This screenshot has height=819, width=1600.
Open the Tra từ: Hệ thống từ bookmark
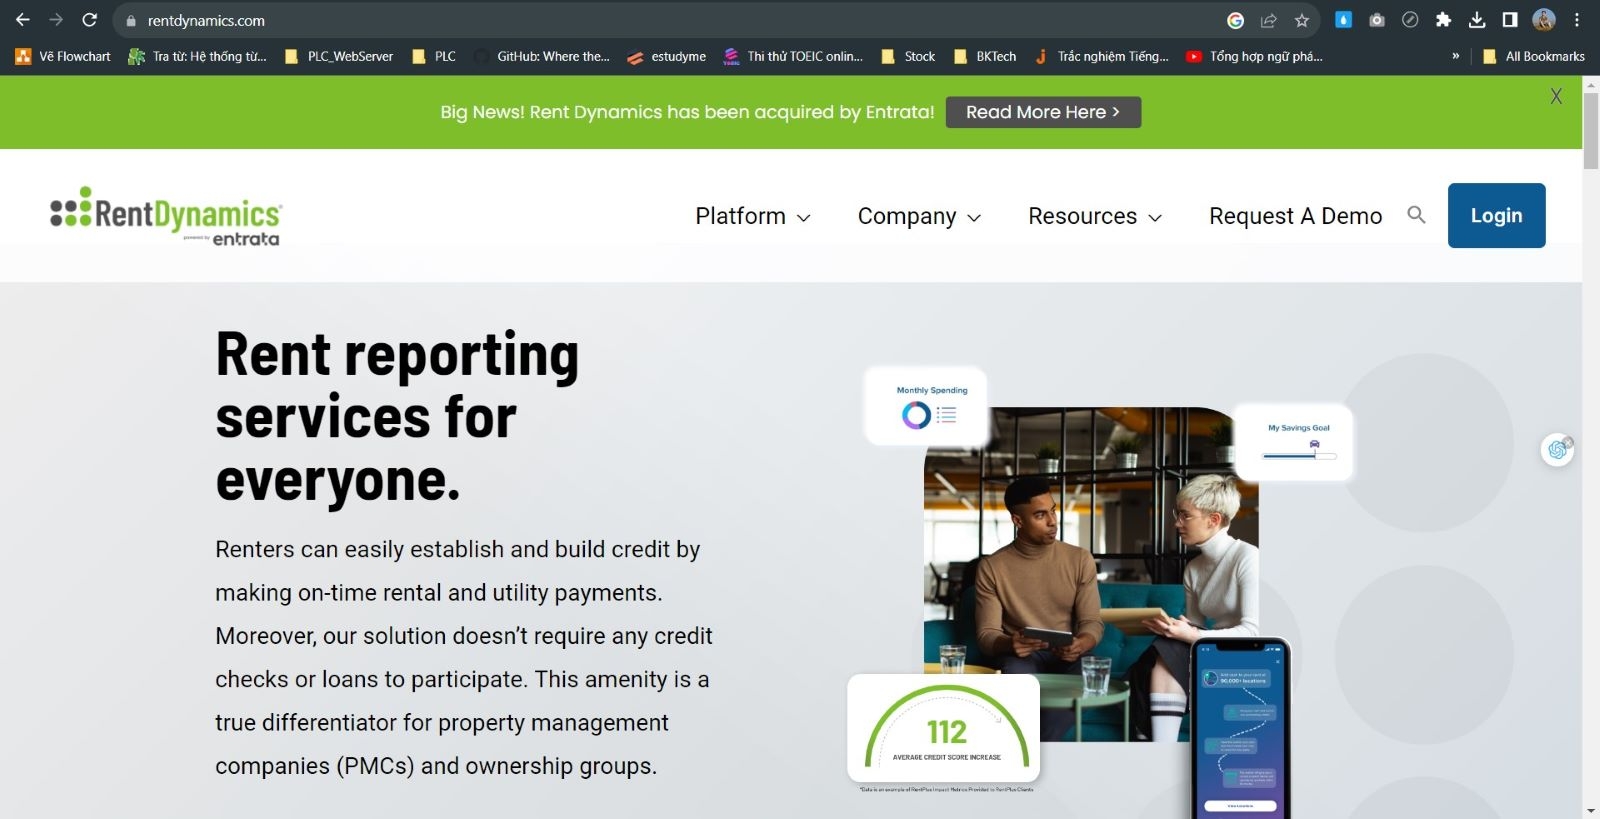[198, 57]
